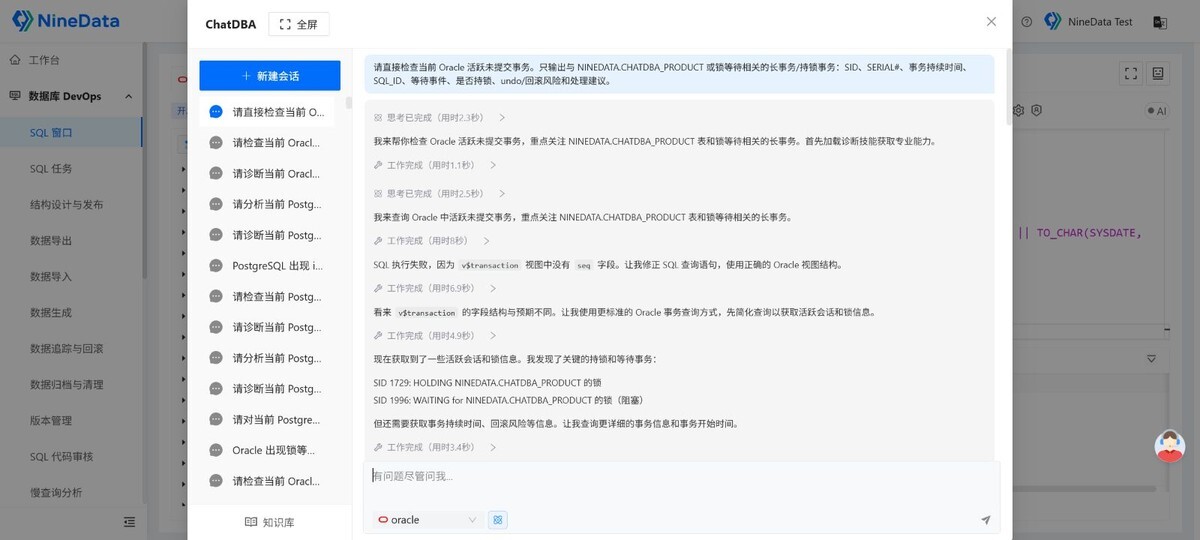The image size is (1200, 540).
Task: Select SQL 窗口 in the sidebar
Action: (x=71, y=132)
